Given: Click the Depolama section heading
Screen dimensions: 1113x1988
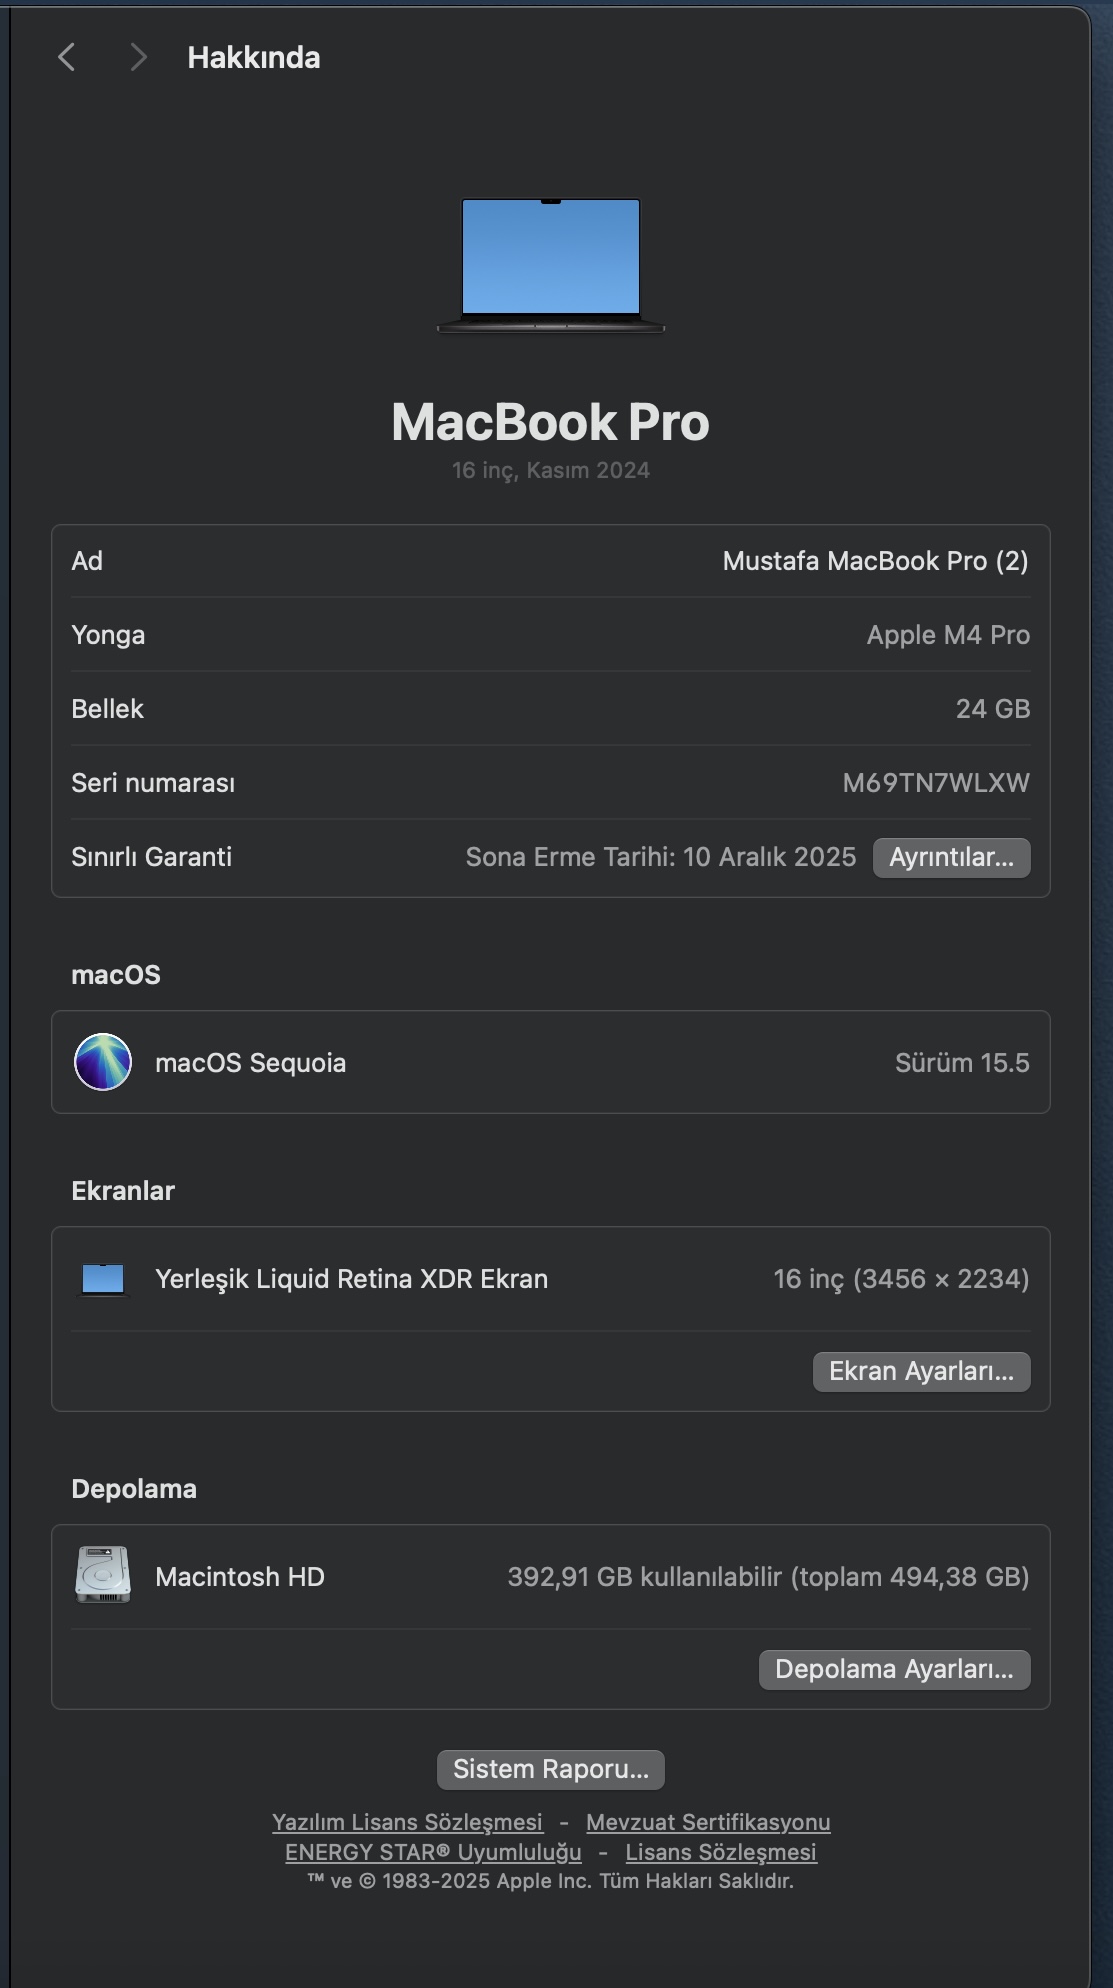Looking at the screenshot, I should coord(134,1489).
